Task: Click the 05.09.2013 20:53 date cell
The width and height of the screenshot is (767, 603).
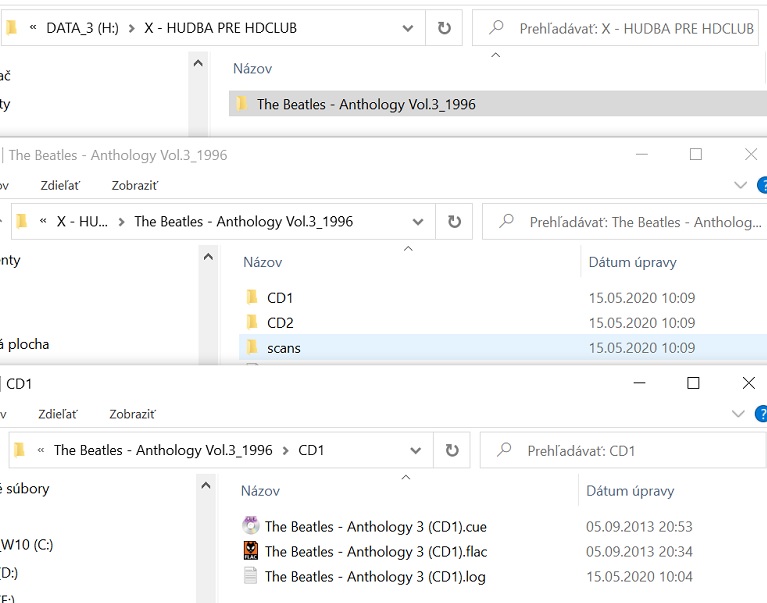Action: point(639,527)
